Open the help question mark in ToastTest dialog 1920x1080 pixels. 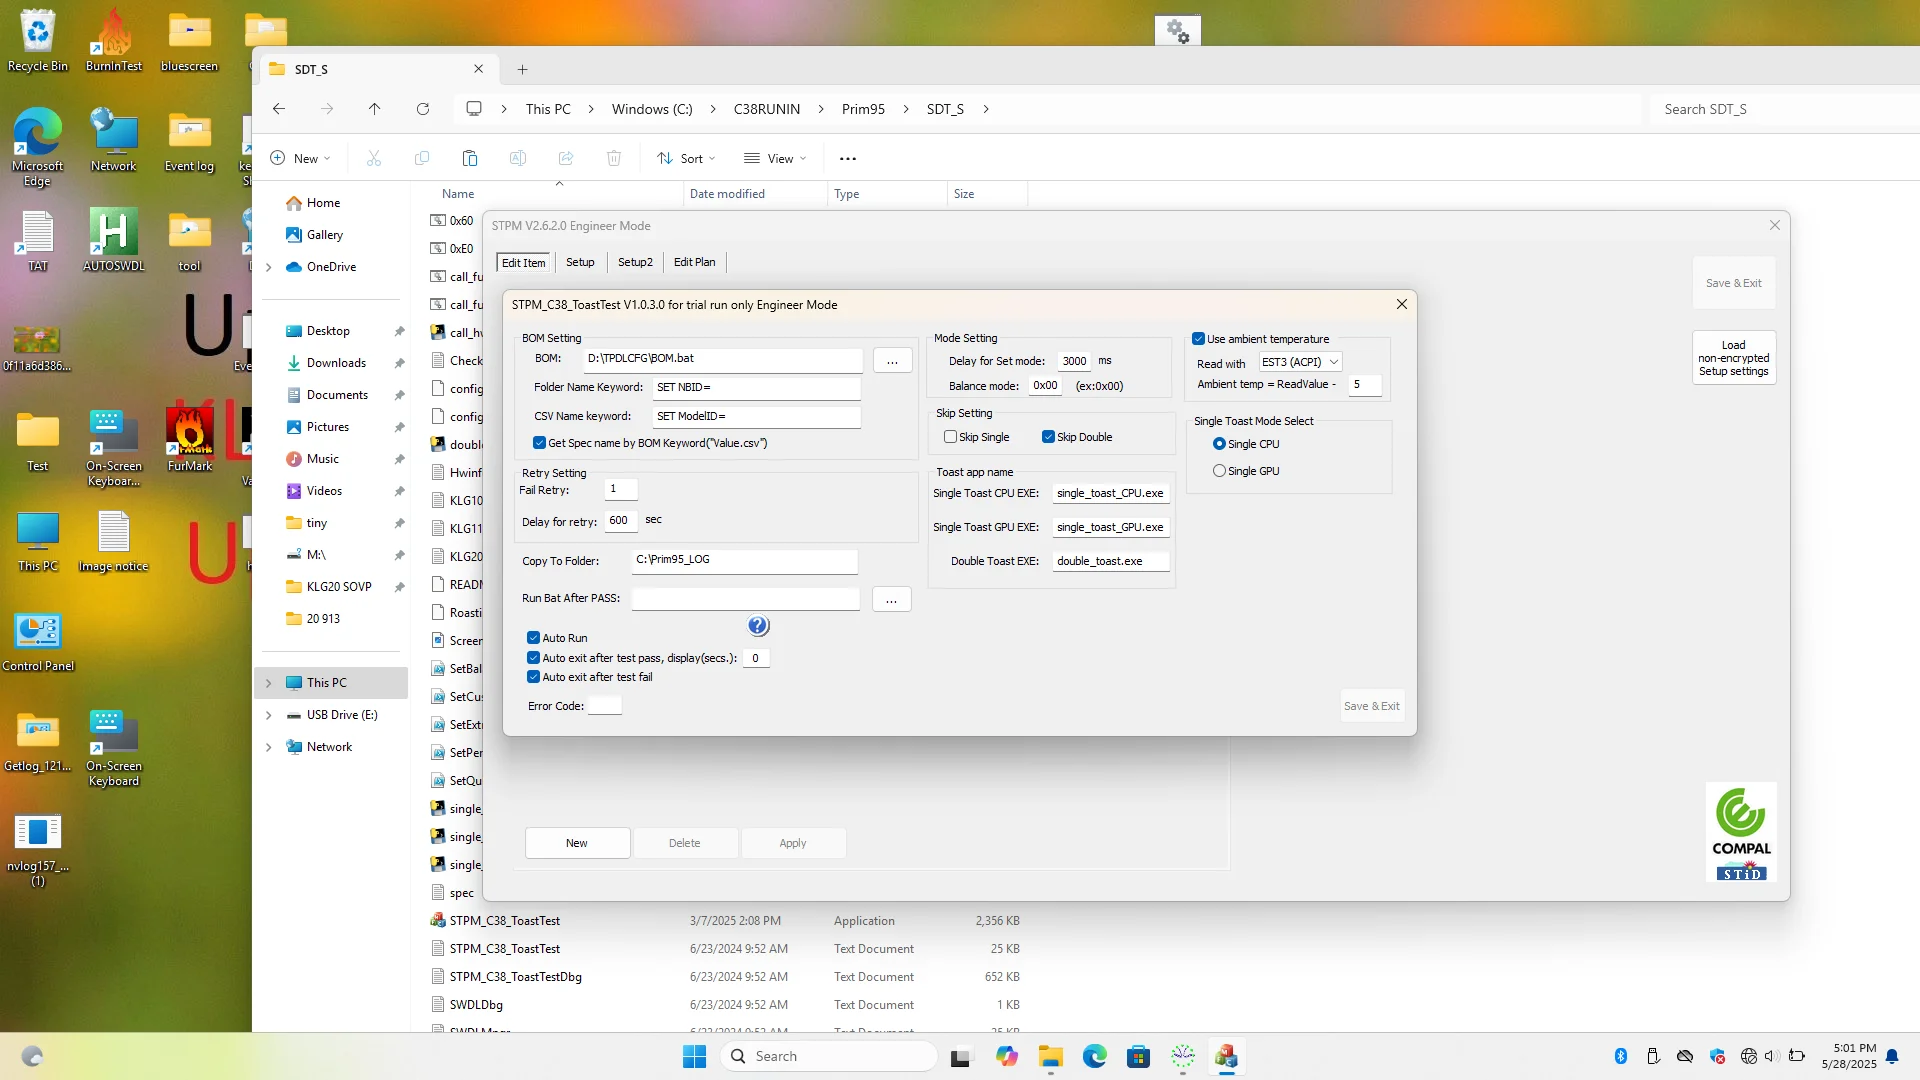pos(758,625)
